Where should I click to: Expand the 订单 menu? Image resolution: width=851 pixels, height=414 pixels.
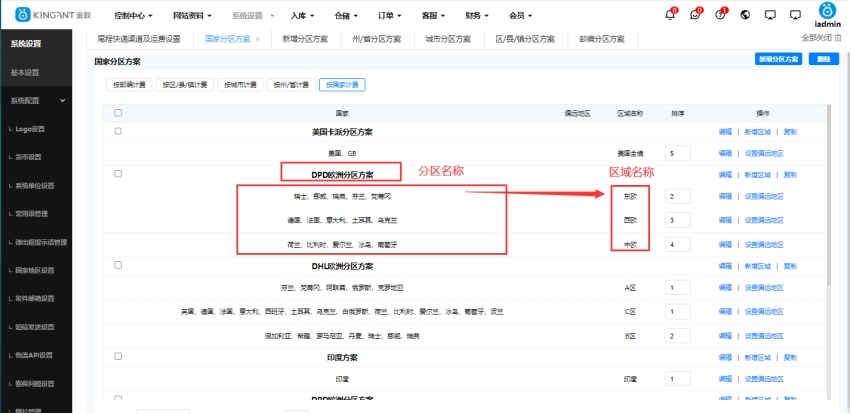[x=390, y=16]
